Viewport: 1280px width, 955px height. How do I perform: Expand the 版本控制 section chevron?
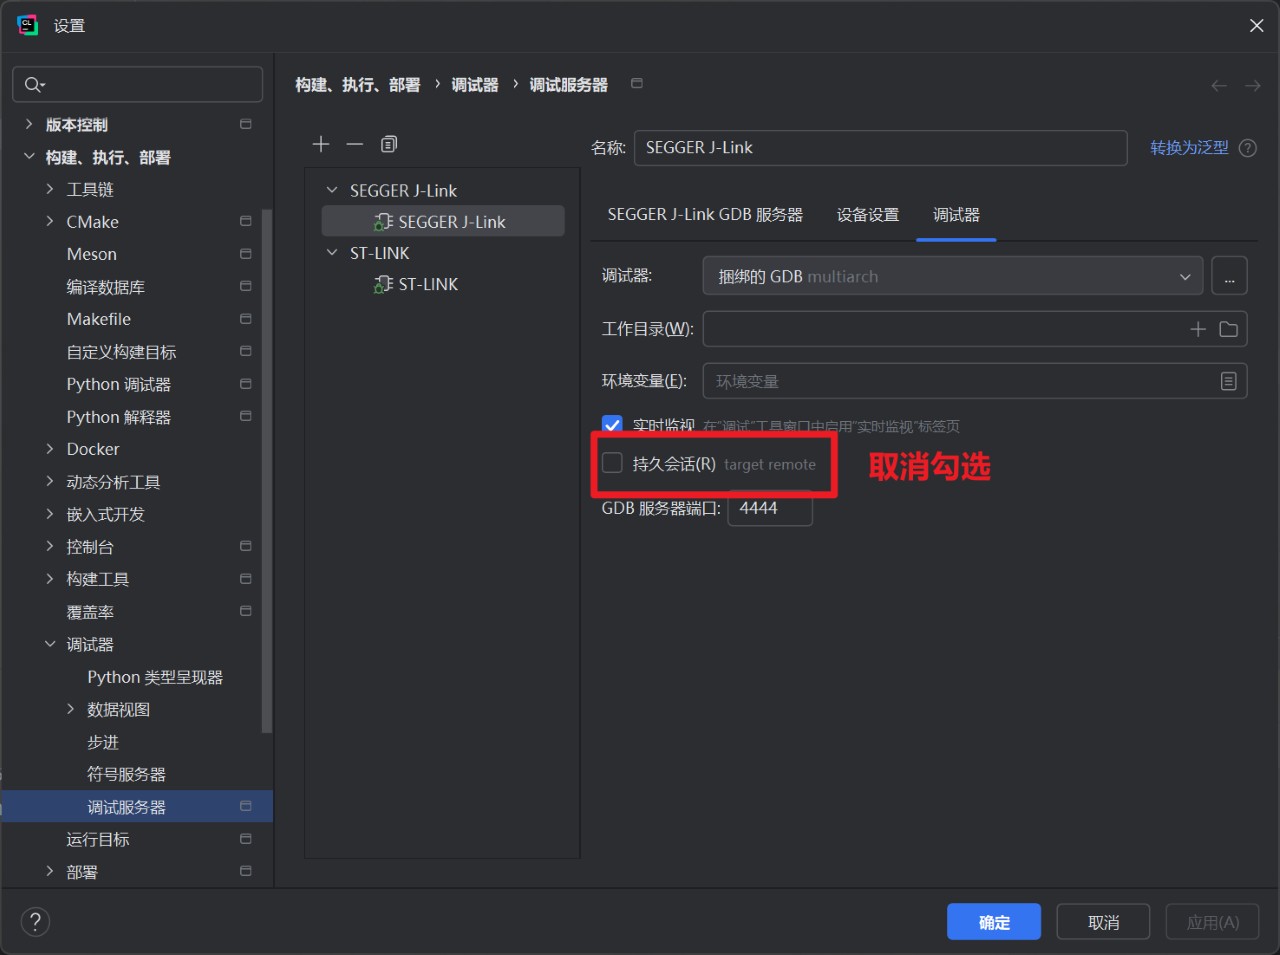pos(29,124)
